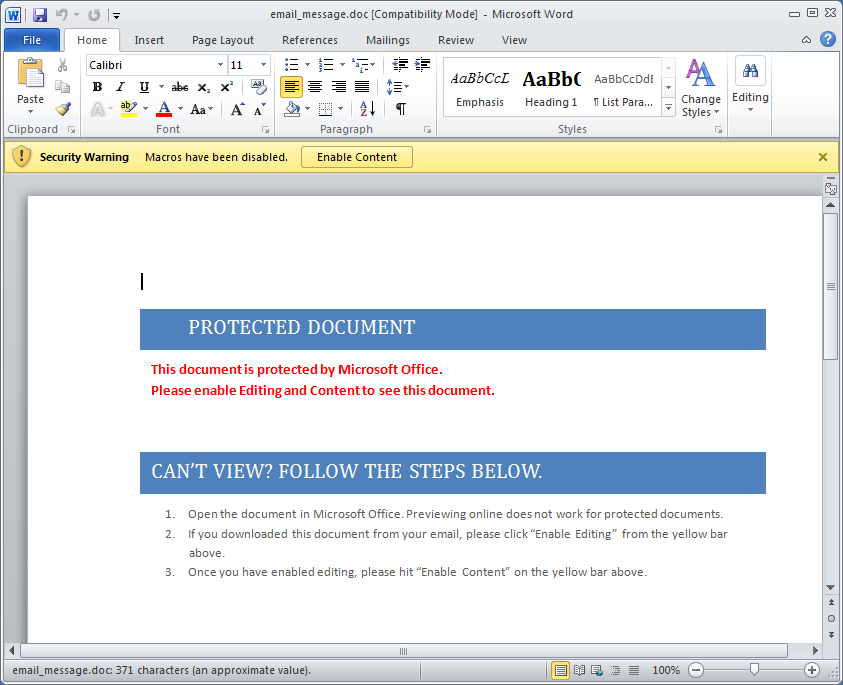Apply the Heading 1 style
The image size is (843, 685).
pos(551,87)
